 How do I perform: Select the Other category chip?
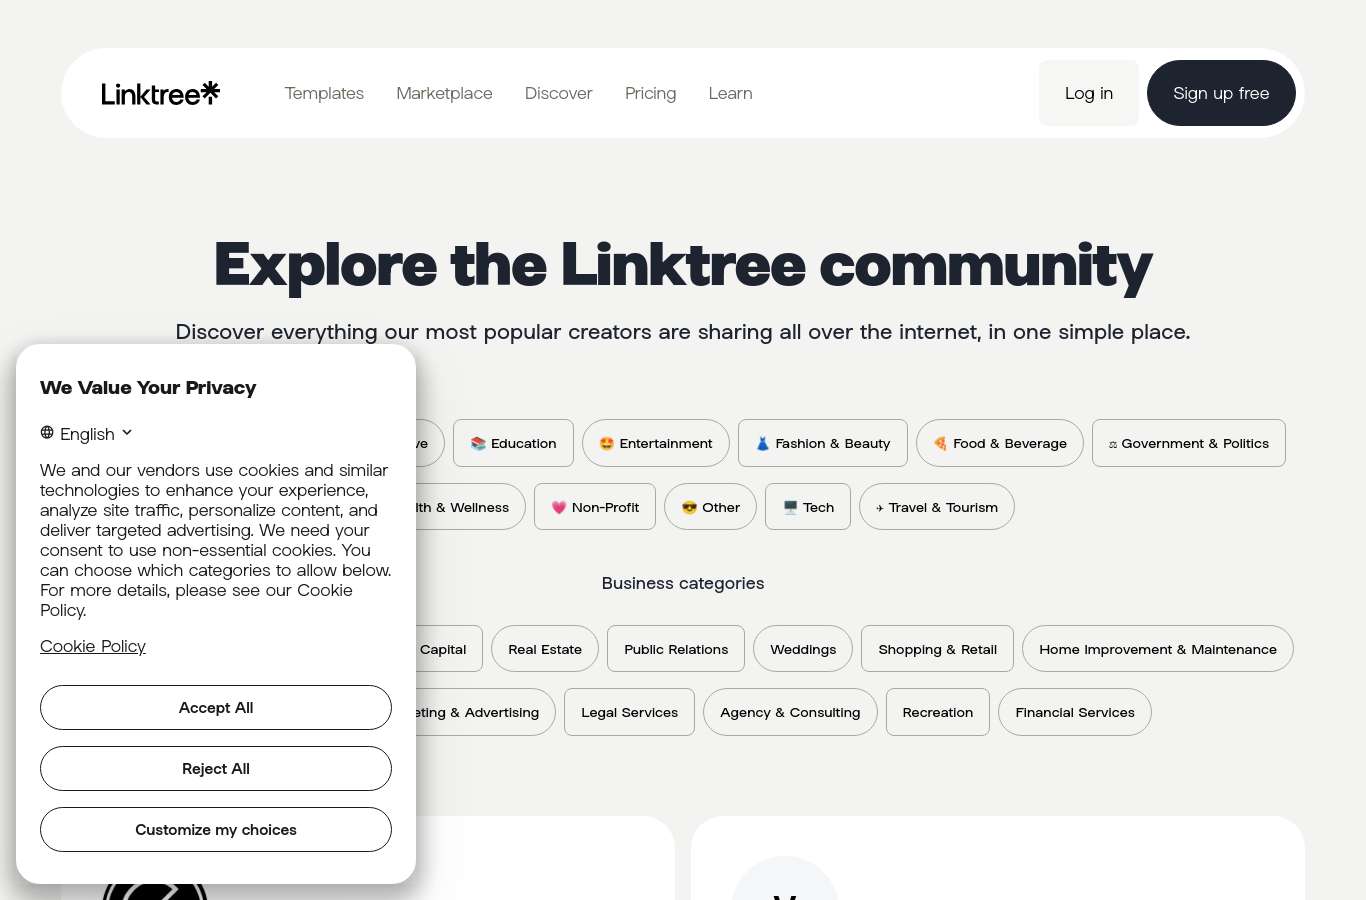(x=710, y=507)
